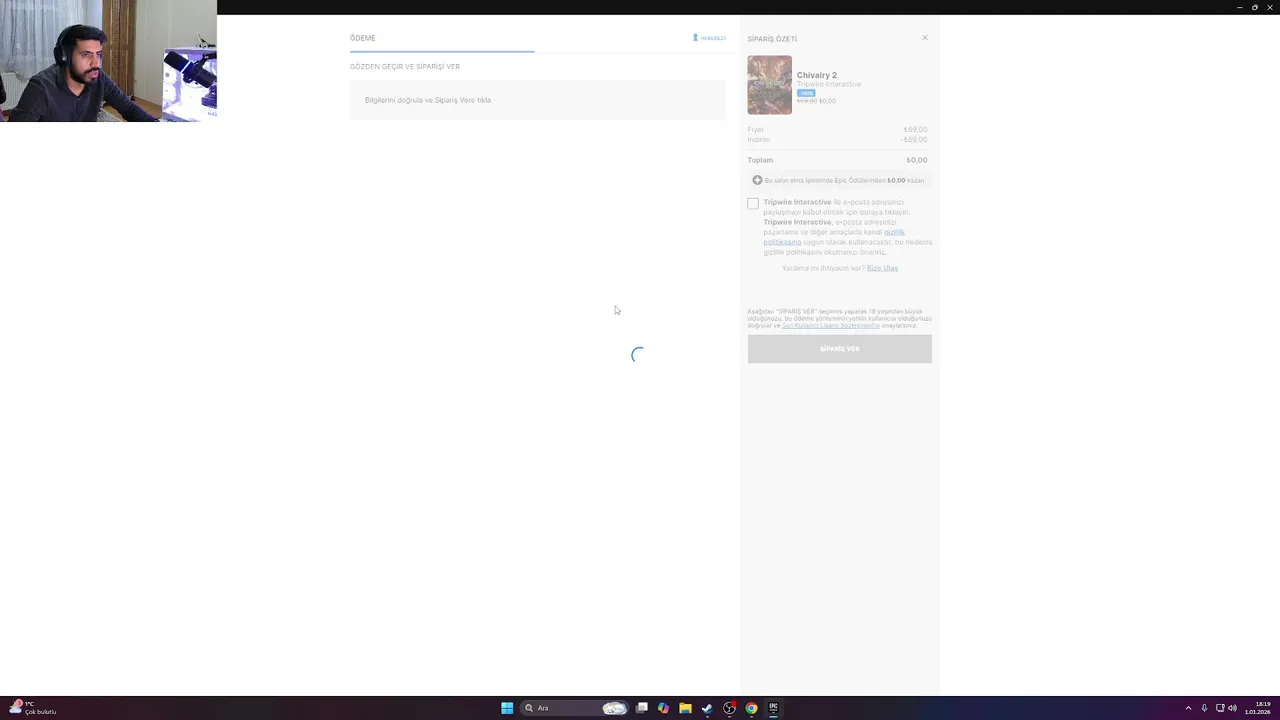The width and height of the screenshot is (1280, 720).
Task: Click the İndirim discount label
Action: click(x=759, y=139)
